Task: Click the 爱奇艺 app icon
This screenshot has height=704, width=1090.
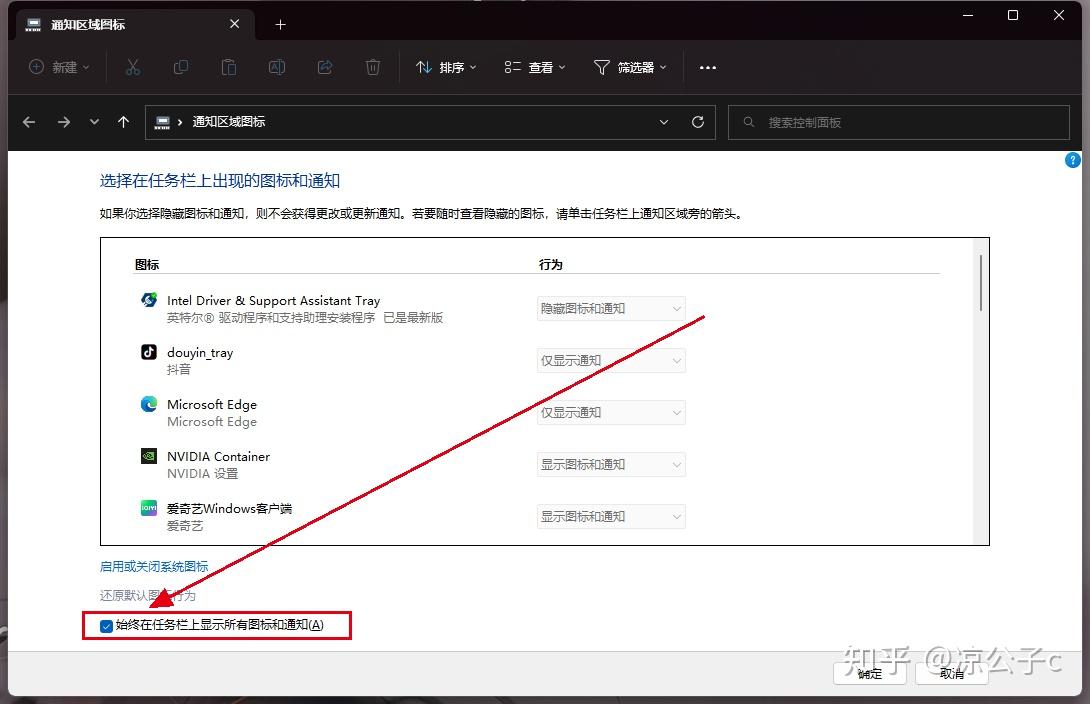Action: (149, 508)
